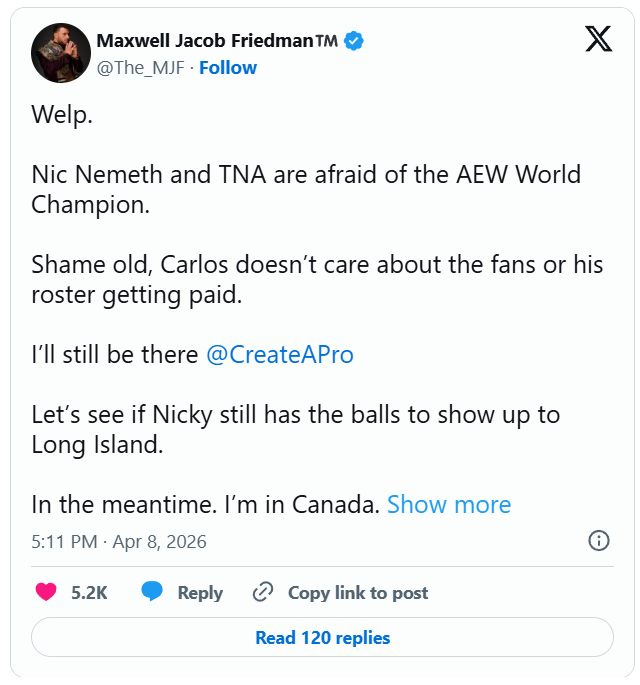This screenshot has height=685, width=640.
Task: Open Maxwell Jacob Friedman's profile picture
Action: pyautogui.click(x=61, y=53)
